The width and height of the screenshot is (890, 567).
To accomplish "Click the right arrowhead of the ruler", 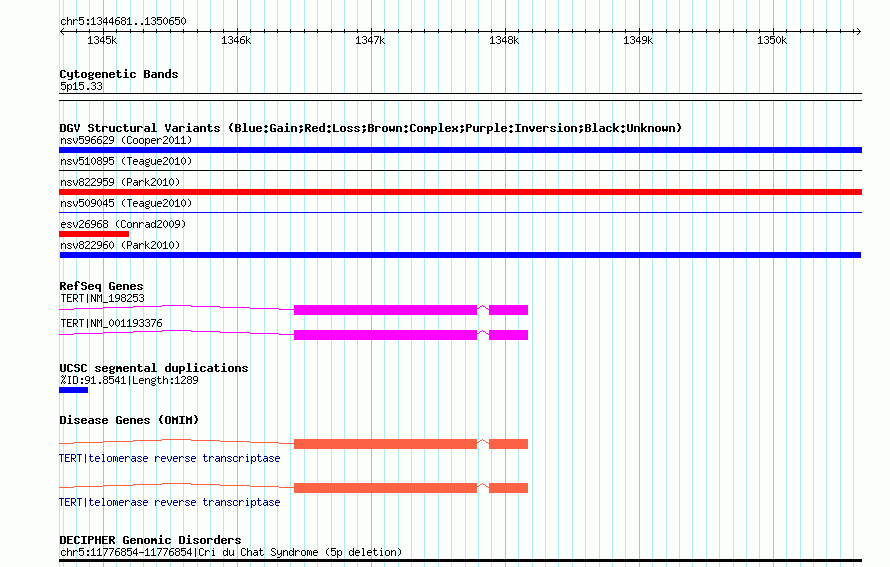I will tap(858, 31).
